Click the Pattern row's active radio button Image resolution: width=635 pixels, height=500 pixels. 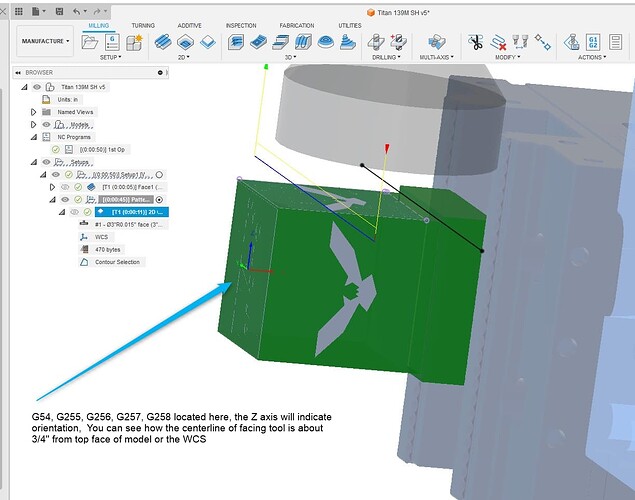[159, 200]
